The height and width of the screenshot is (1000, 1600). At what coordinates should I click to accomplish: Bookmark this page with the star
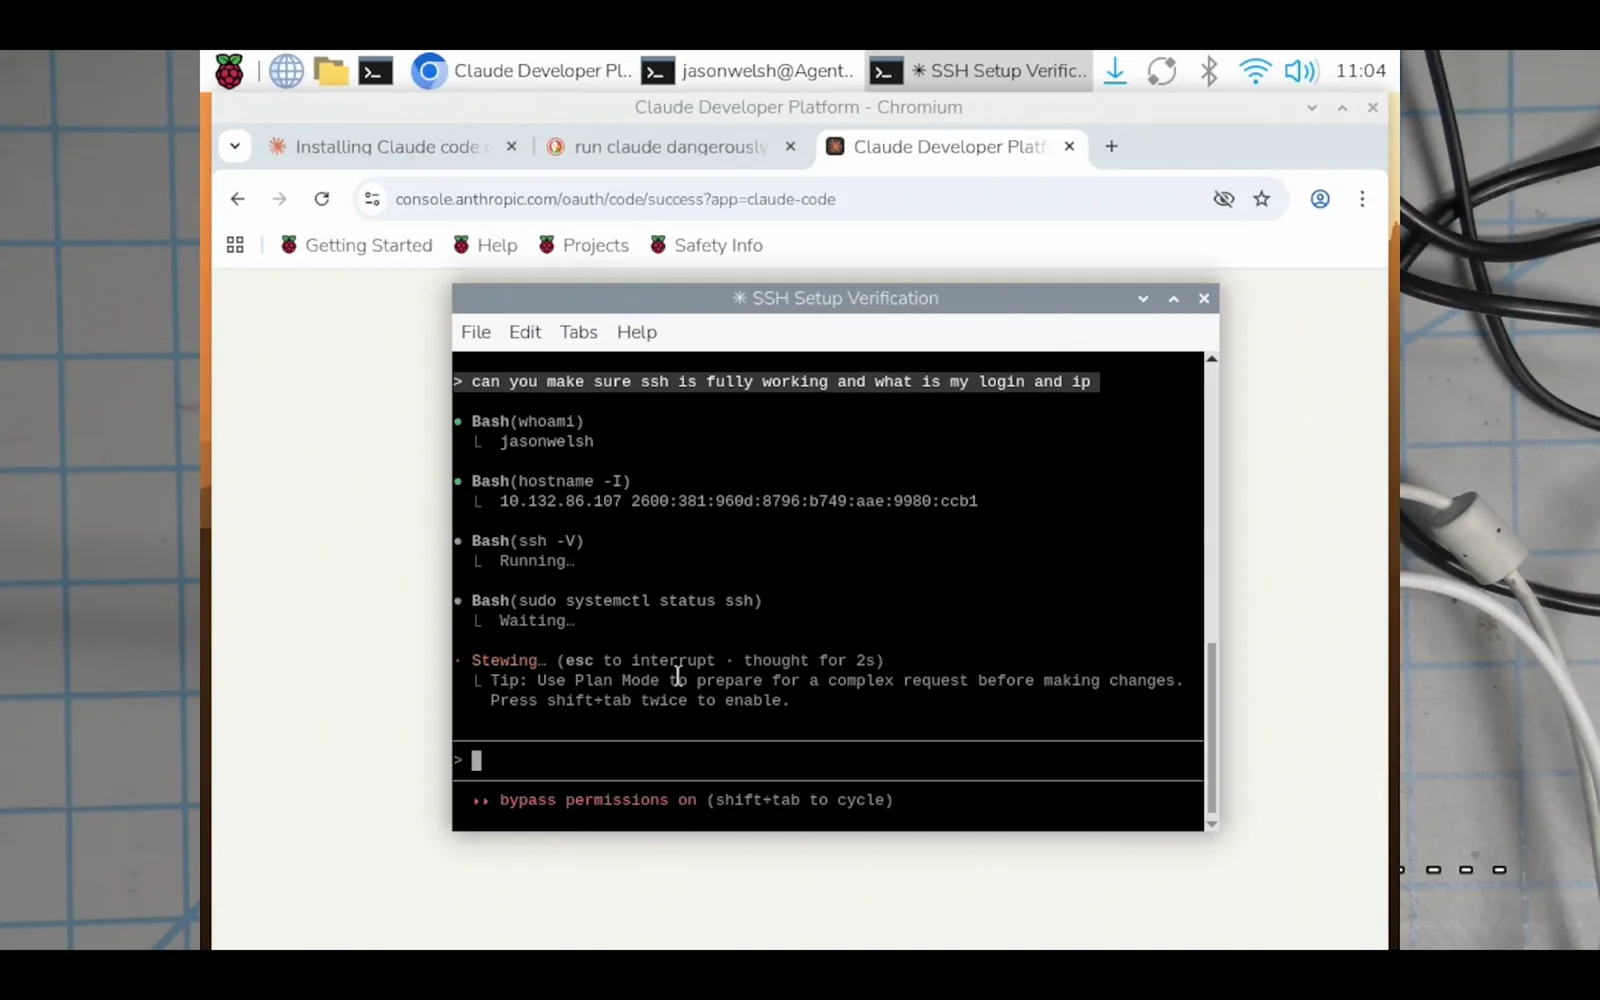point(1262,199)
